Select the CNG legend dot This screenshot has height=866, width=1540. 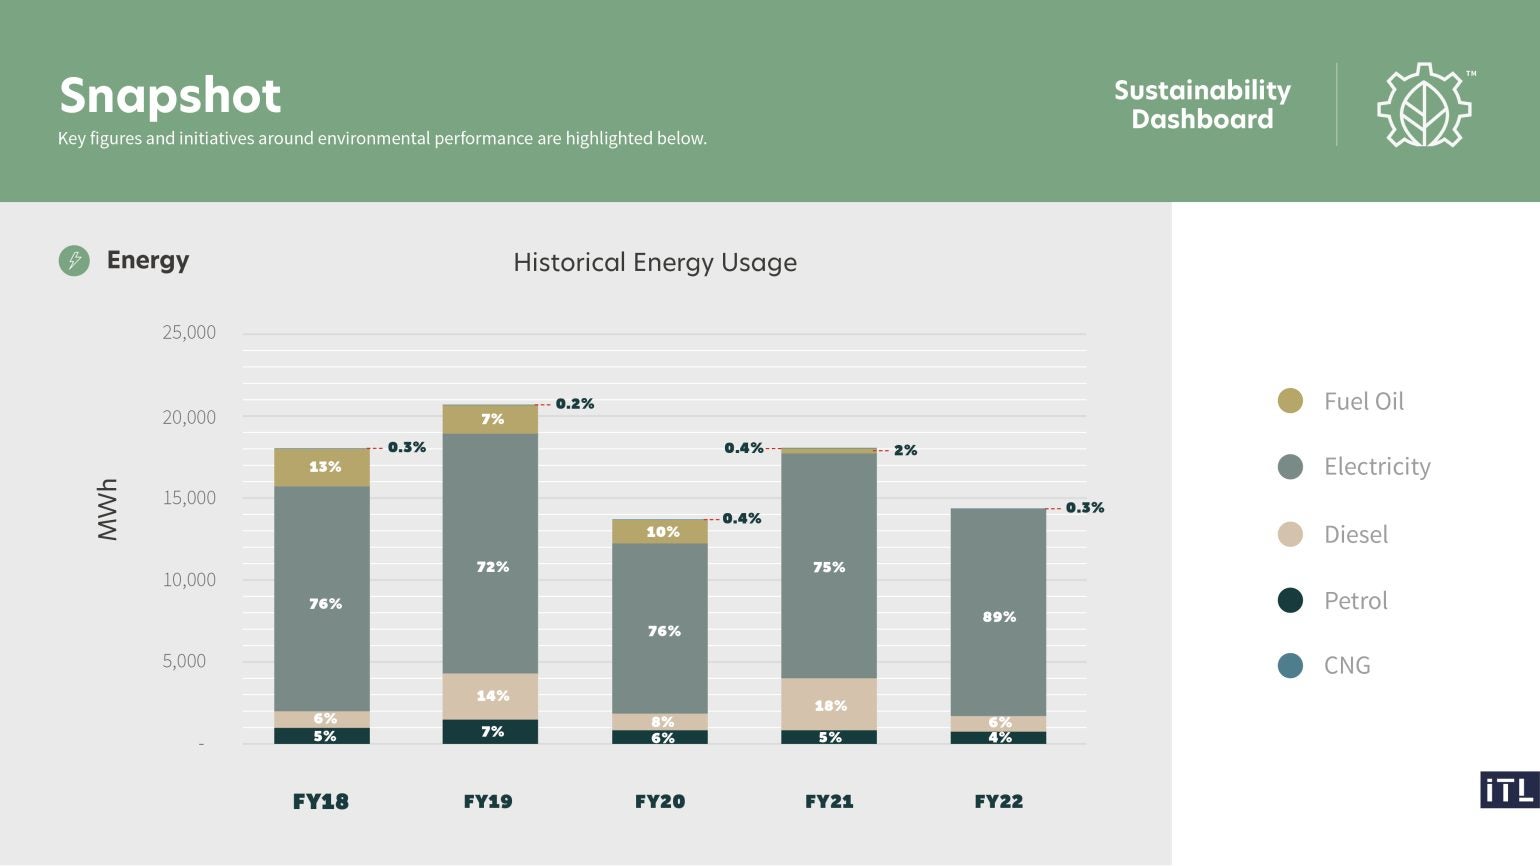tap(1290, 665)
